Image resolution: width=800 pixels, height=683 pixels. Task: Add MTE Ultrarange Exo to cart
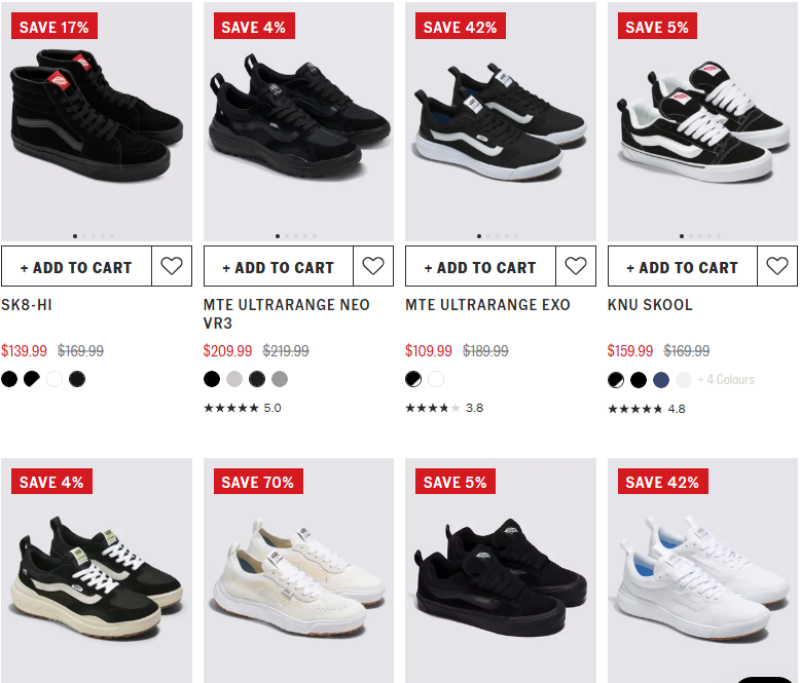pyautogui.click(x=481, y=267)
